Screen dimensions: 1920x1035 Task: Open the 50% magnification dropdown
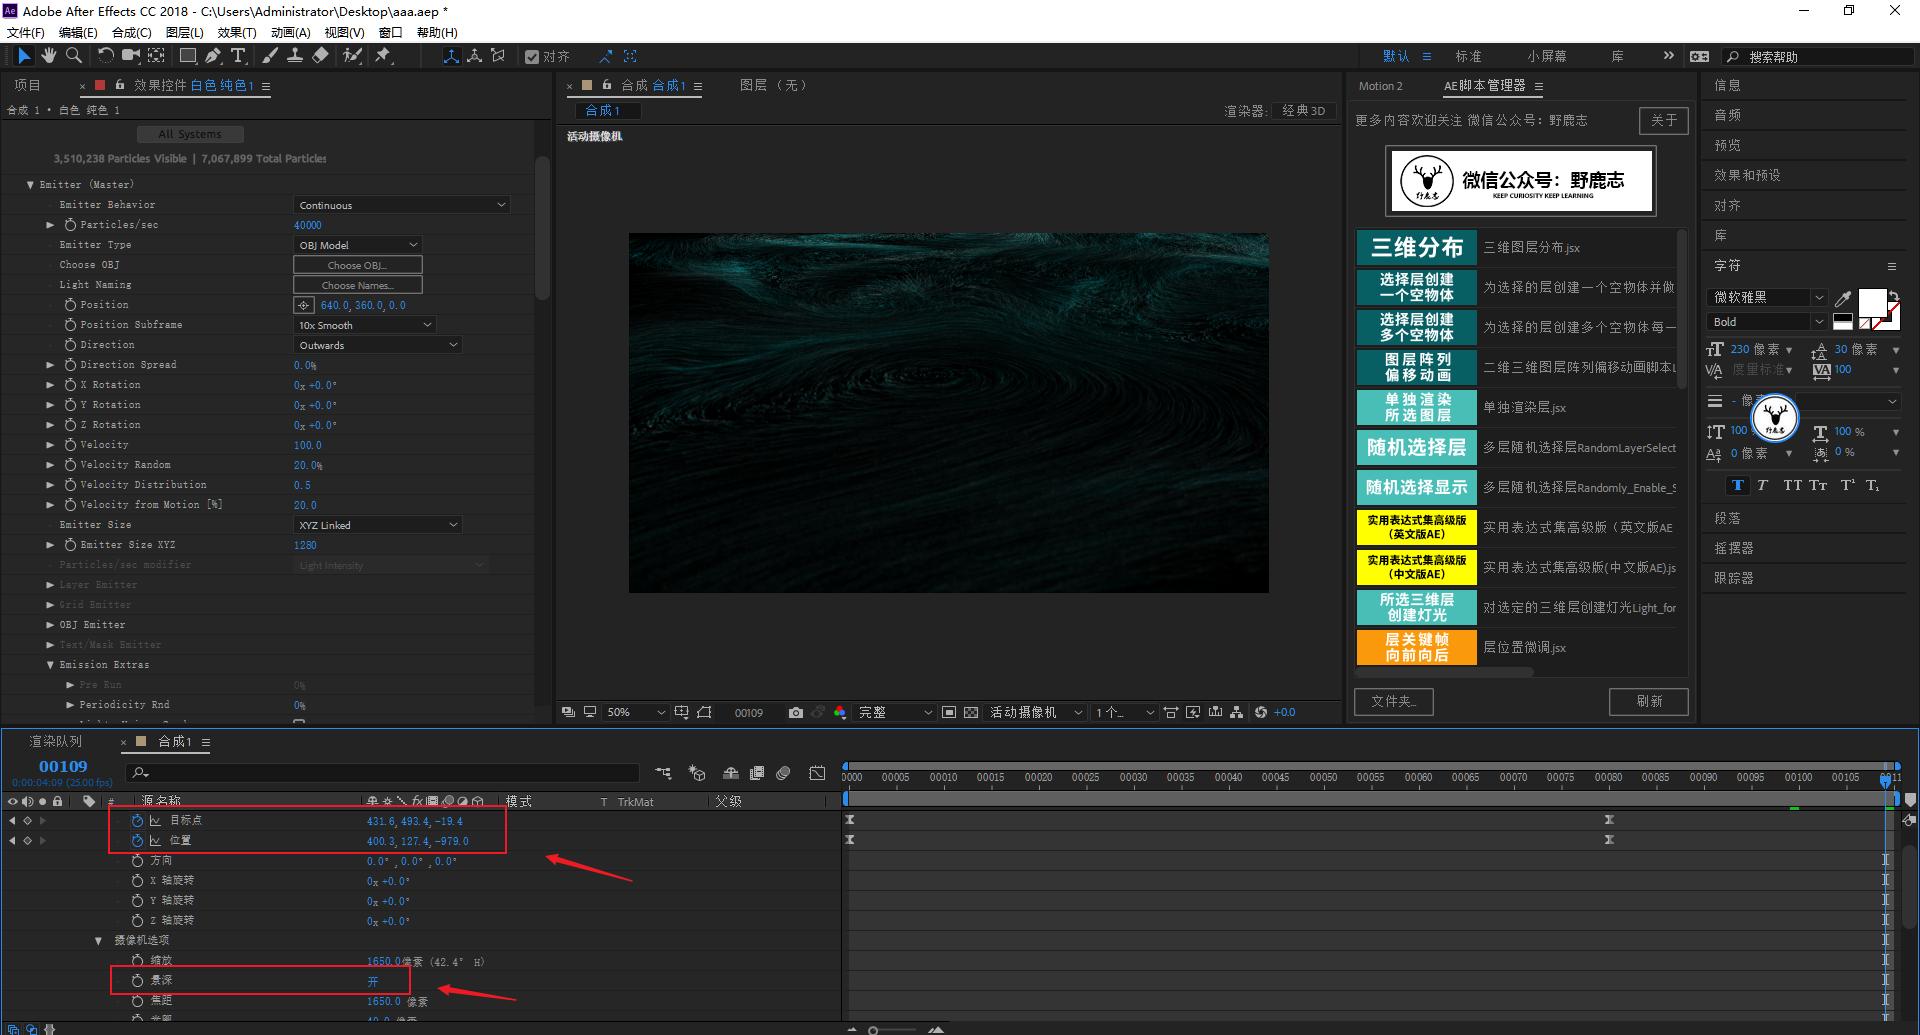pyautogui.click(x=635, y=712)
